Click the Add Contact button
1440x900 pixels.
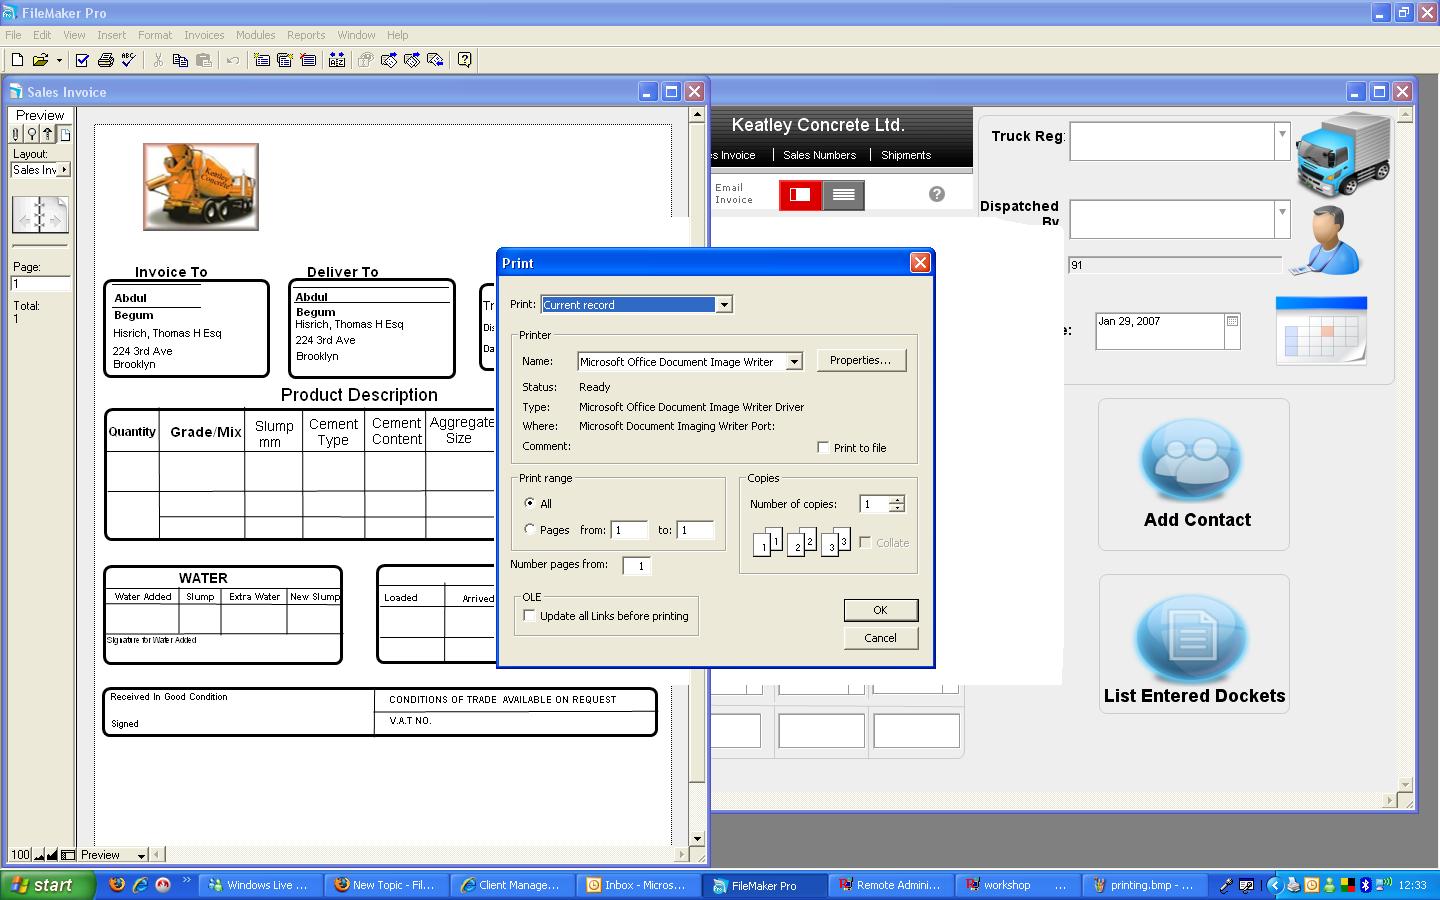tap(1194, 474)
